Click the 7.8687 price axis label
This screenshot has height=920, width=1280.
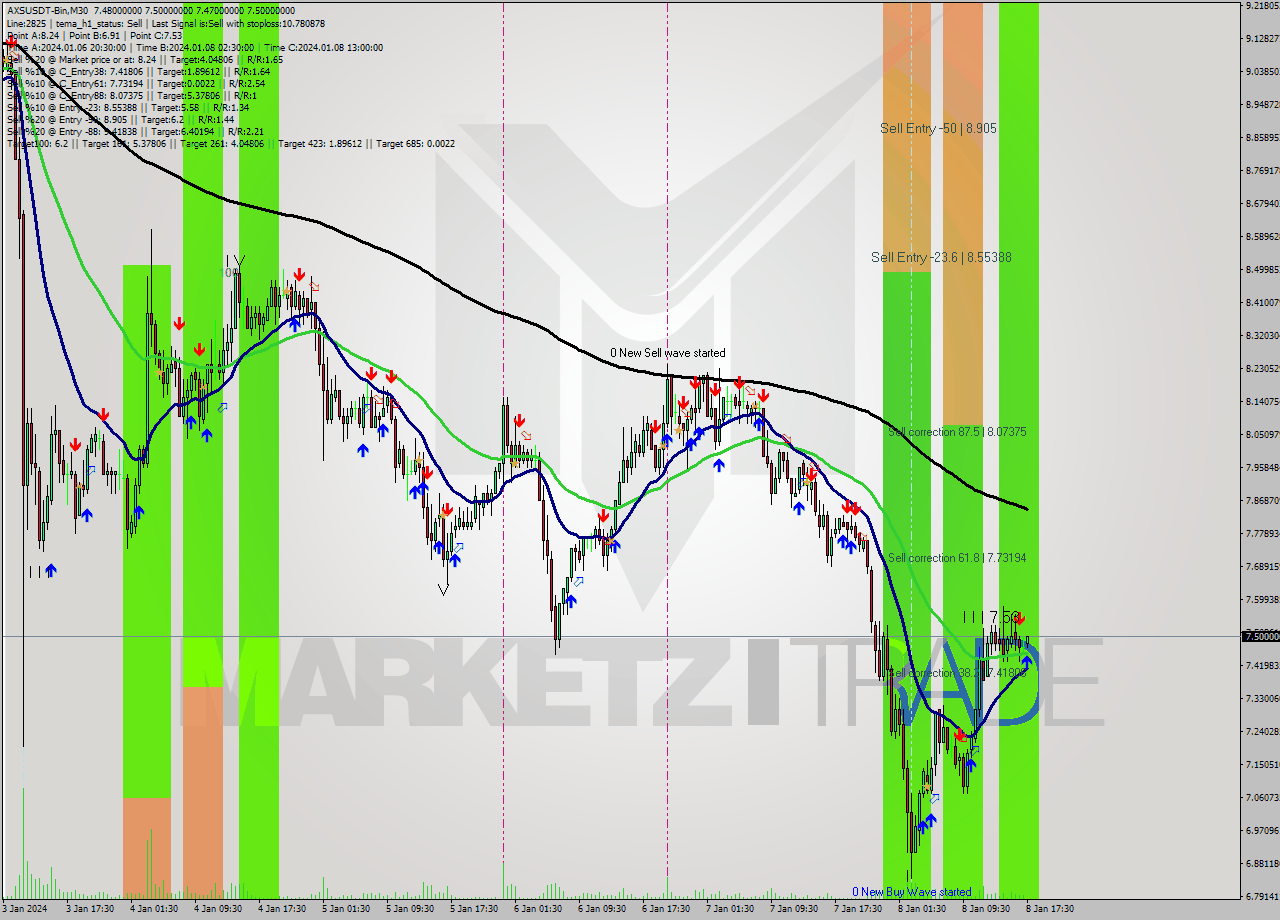pos(1263,500)
